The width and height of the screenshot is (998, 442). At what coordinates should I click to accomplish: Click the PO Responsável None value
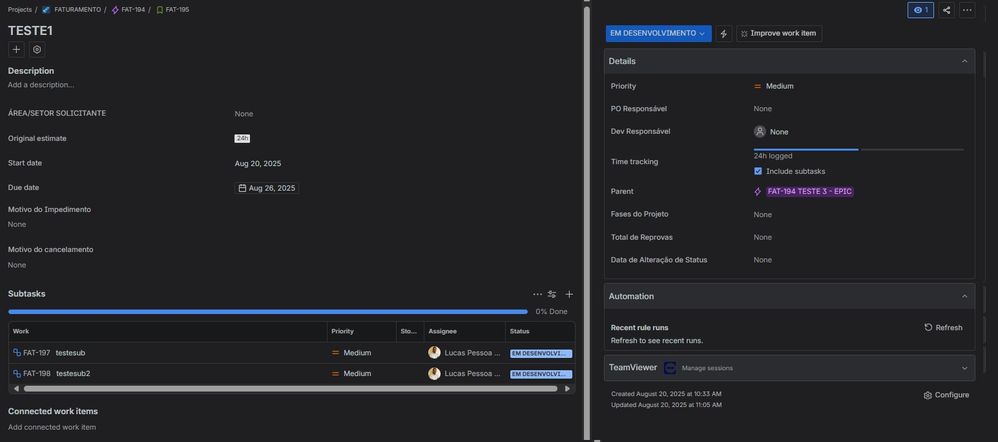[763, 109]
